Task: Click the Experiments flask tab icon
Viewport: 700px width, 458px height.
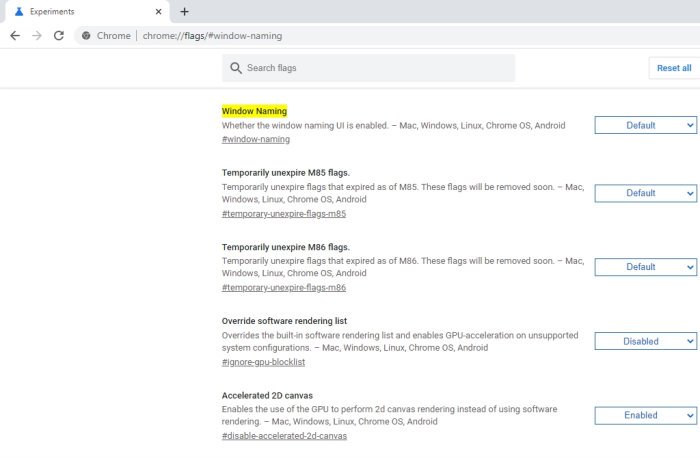Action: [19, 12]
